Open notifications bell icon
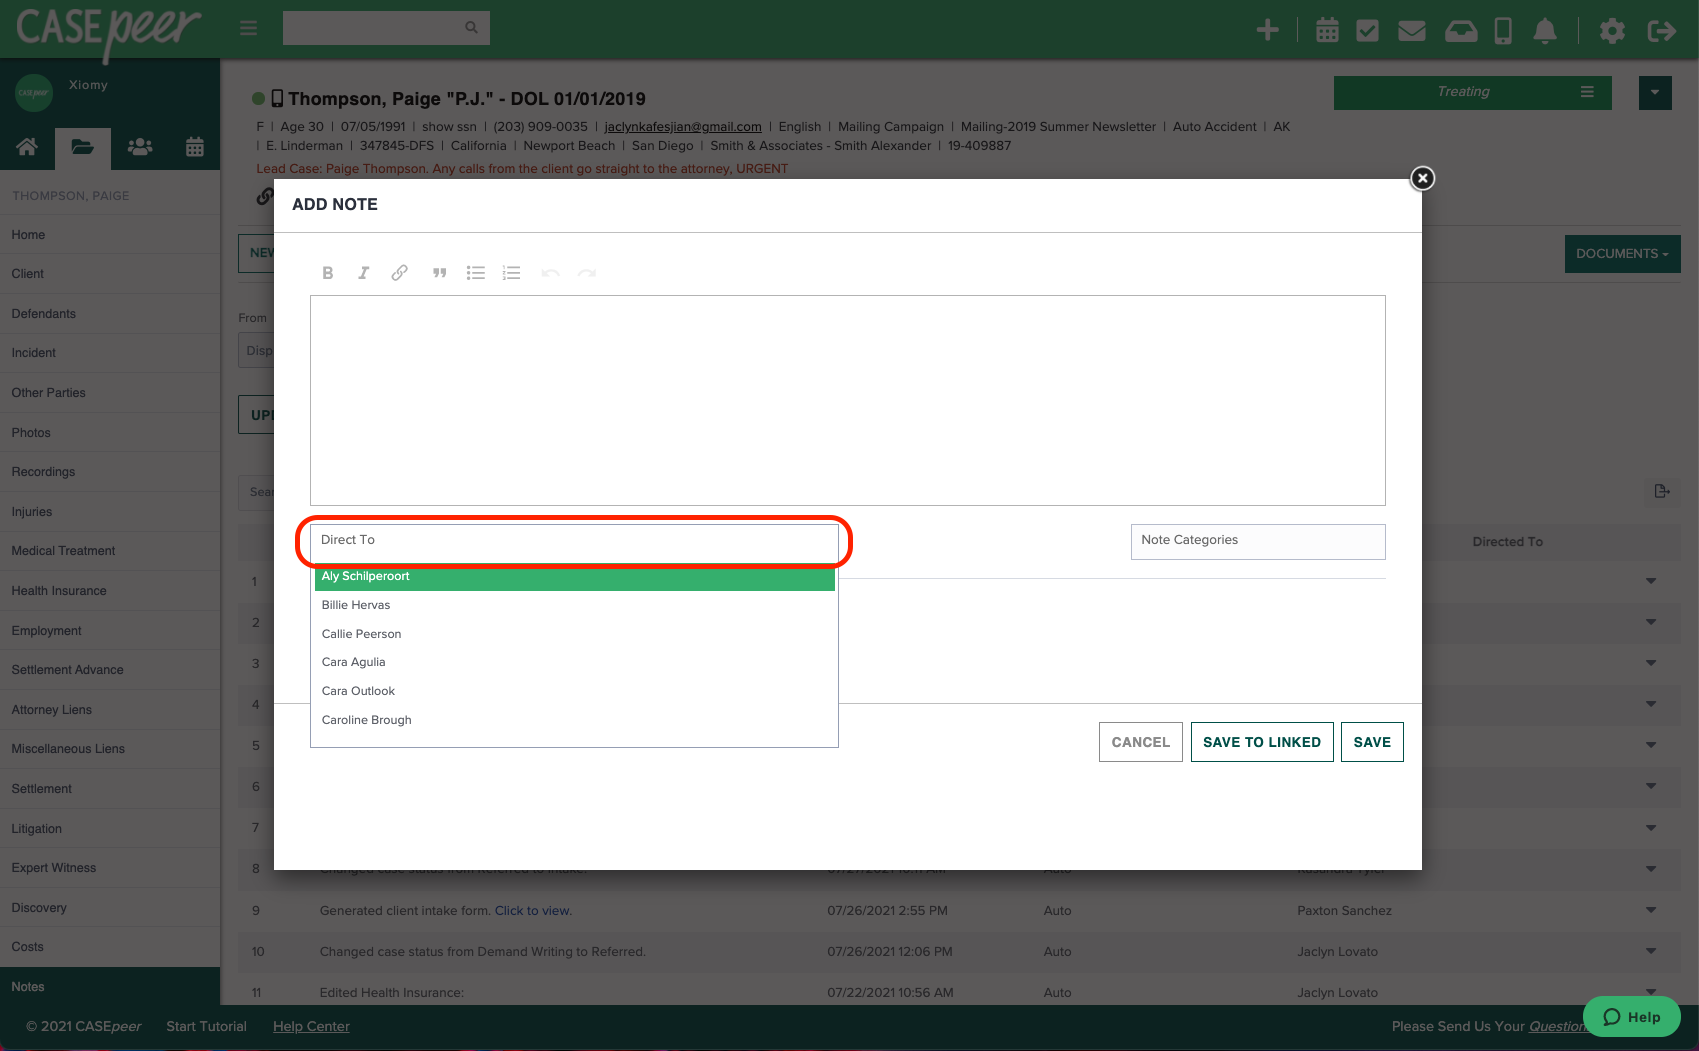 click(x=1545, y=31)
